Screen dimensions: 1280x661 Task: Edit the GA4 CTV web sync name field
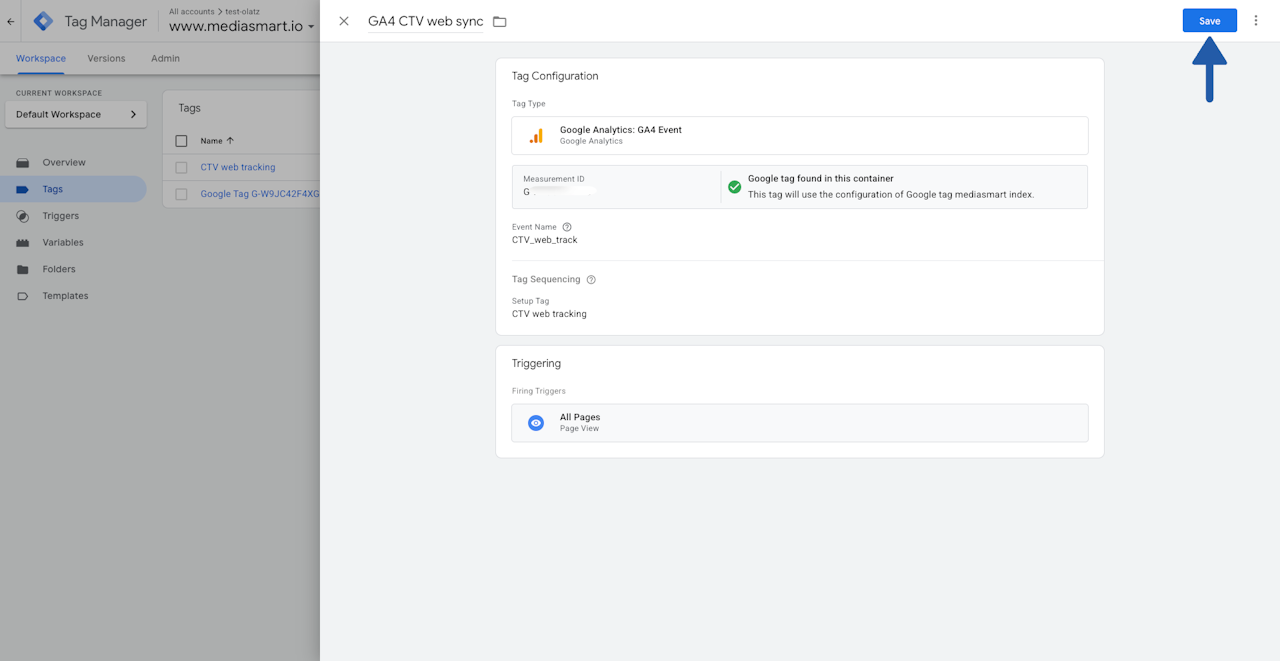[425, 22]
